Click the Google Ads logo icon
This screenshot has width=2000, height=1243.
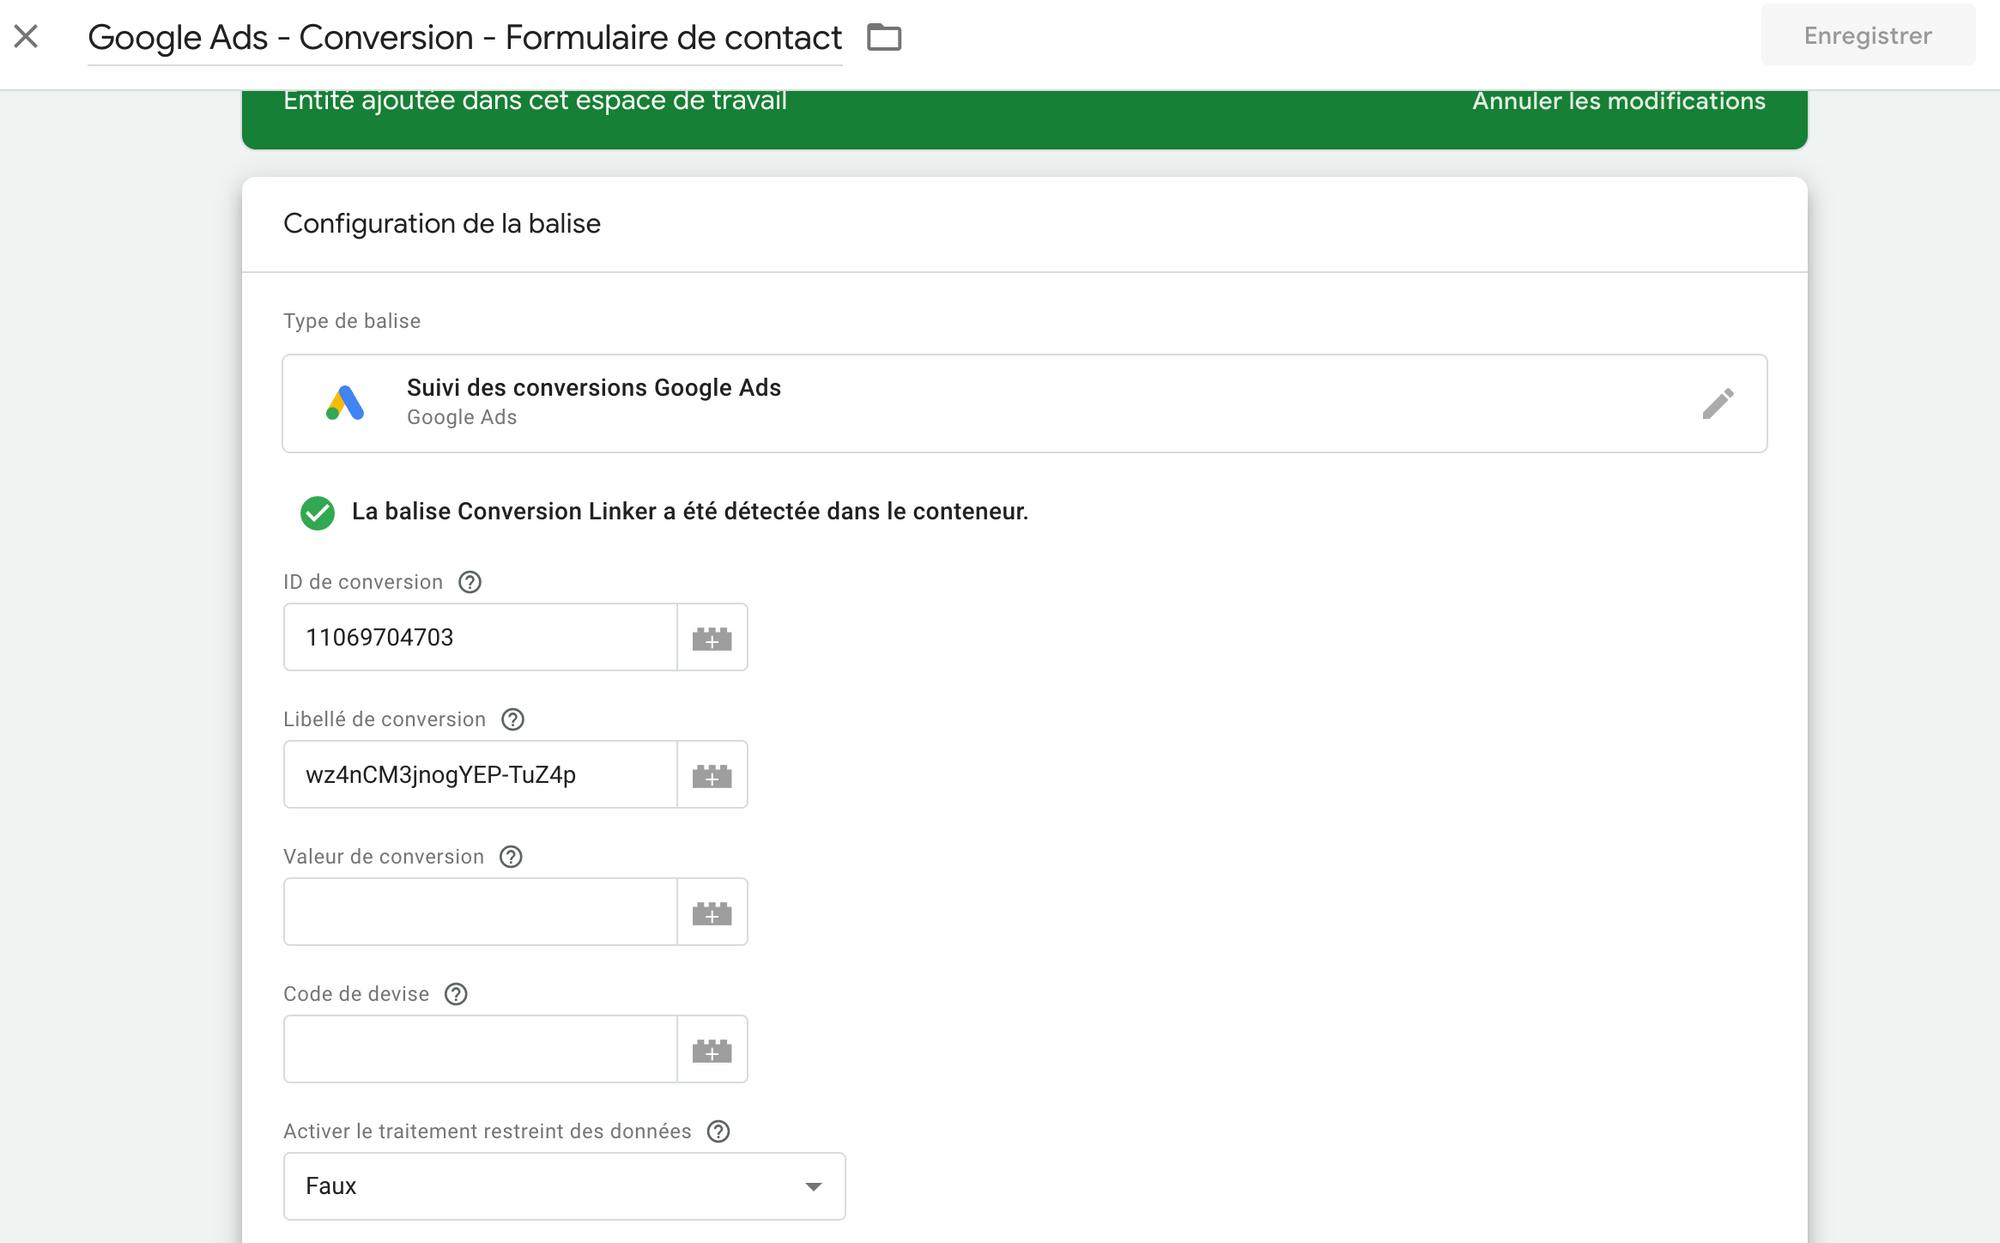click(x=345, y=403)
